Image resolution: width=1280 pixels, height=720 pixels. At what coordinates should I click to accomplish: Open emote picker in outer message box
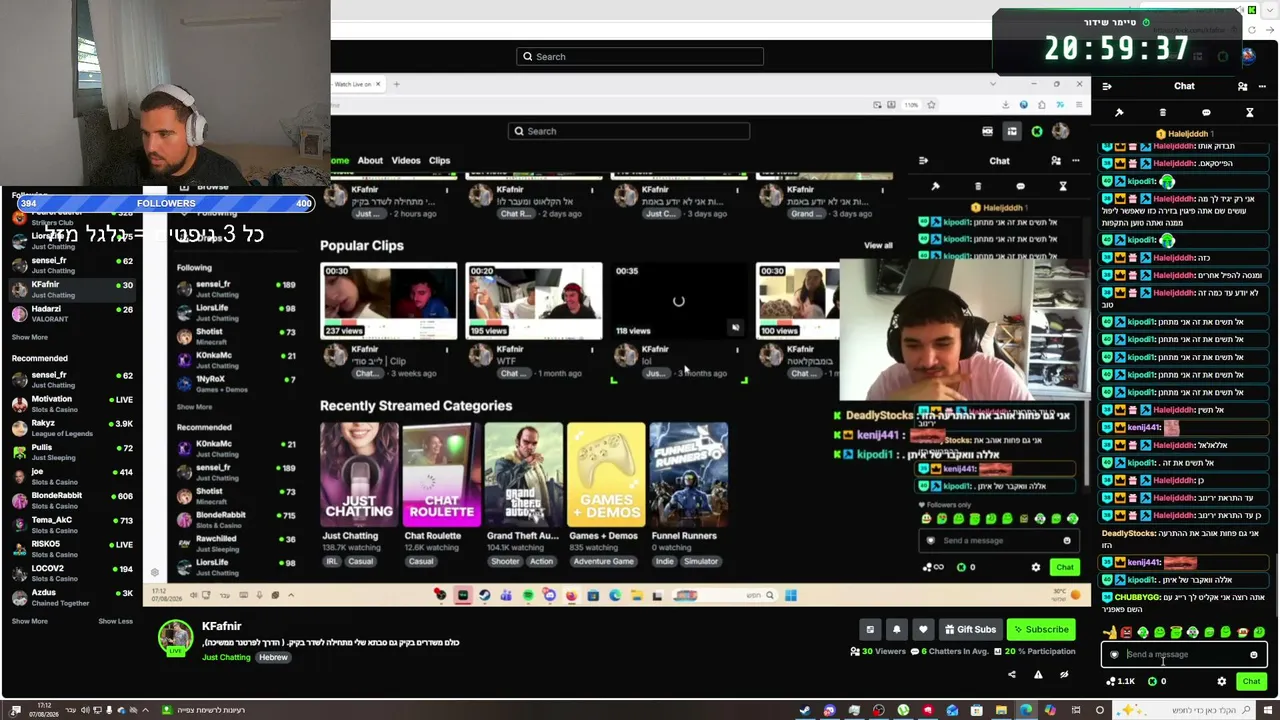[x=1253, y=655]
